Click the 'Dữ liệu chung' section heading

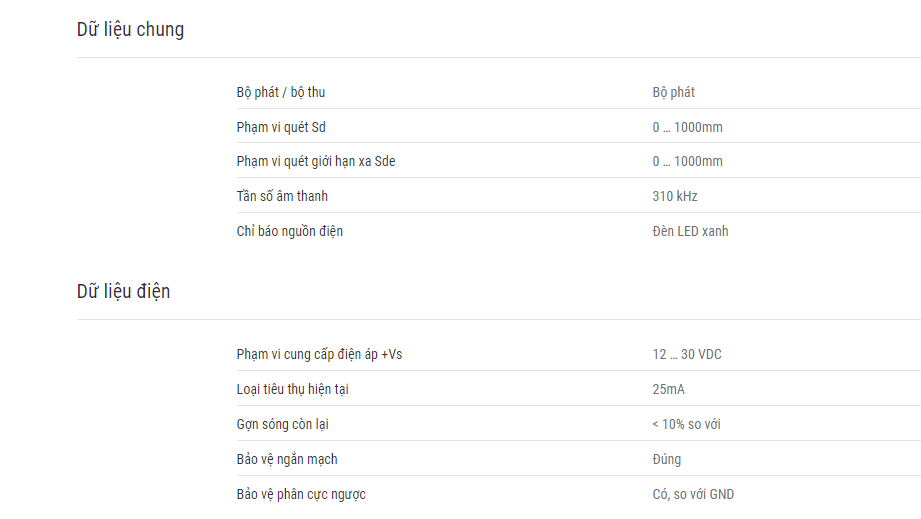(130, 29)
